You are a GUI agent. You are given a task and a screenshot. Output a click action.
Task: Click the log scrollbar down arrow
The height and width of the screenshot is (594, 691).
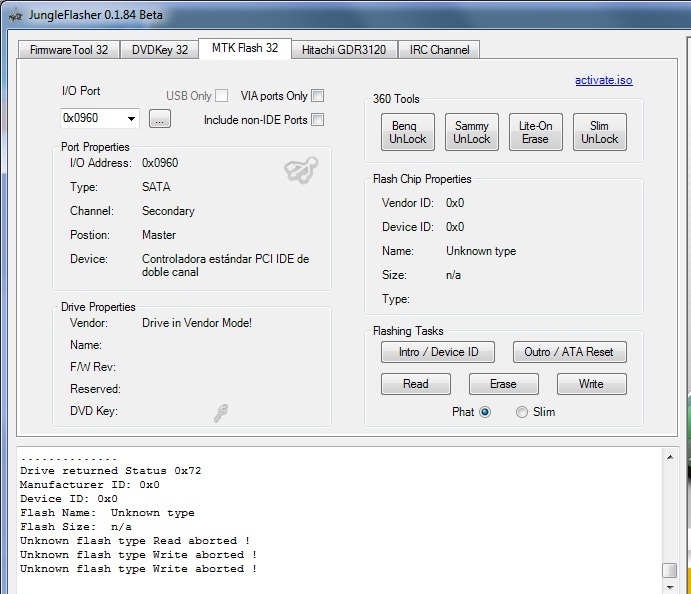(669, 586)
